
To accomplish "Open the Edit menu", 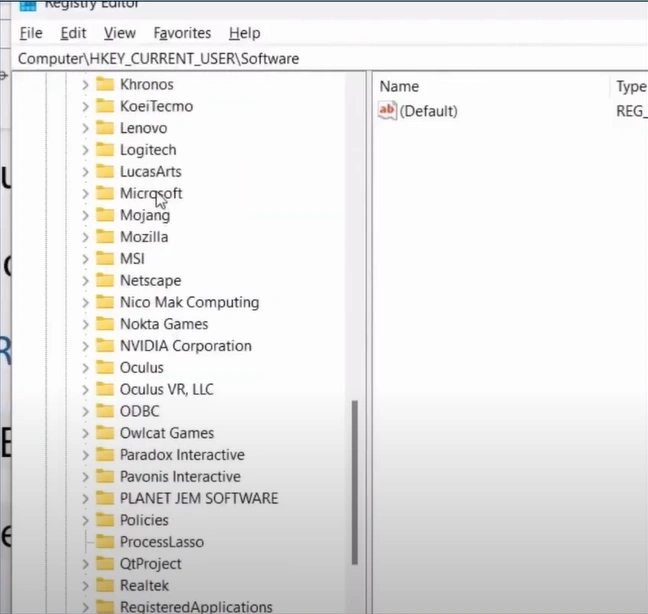I will pyautogui.click(x=73, y=33).
